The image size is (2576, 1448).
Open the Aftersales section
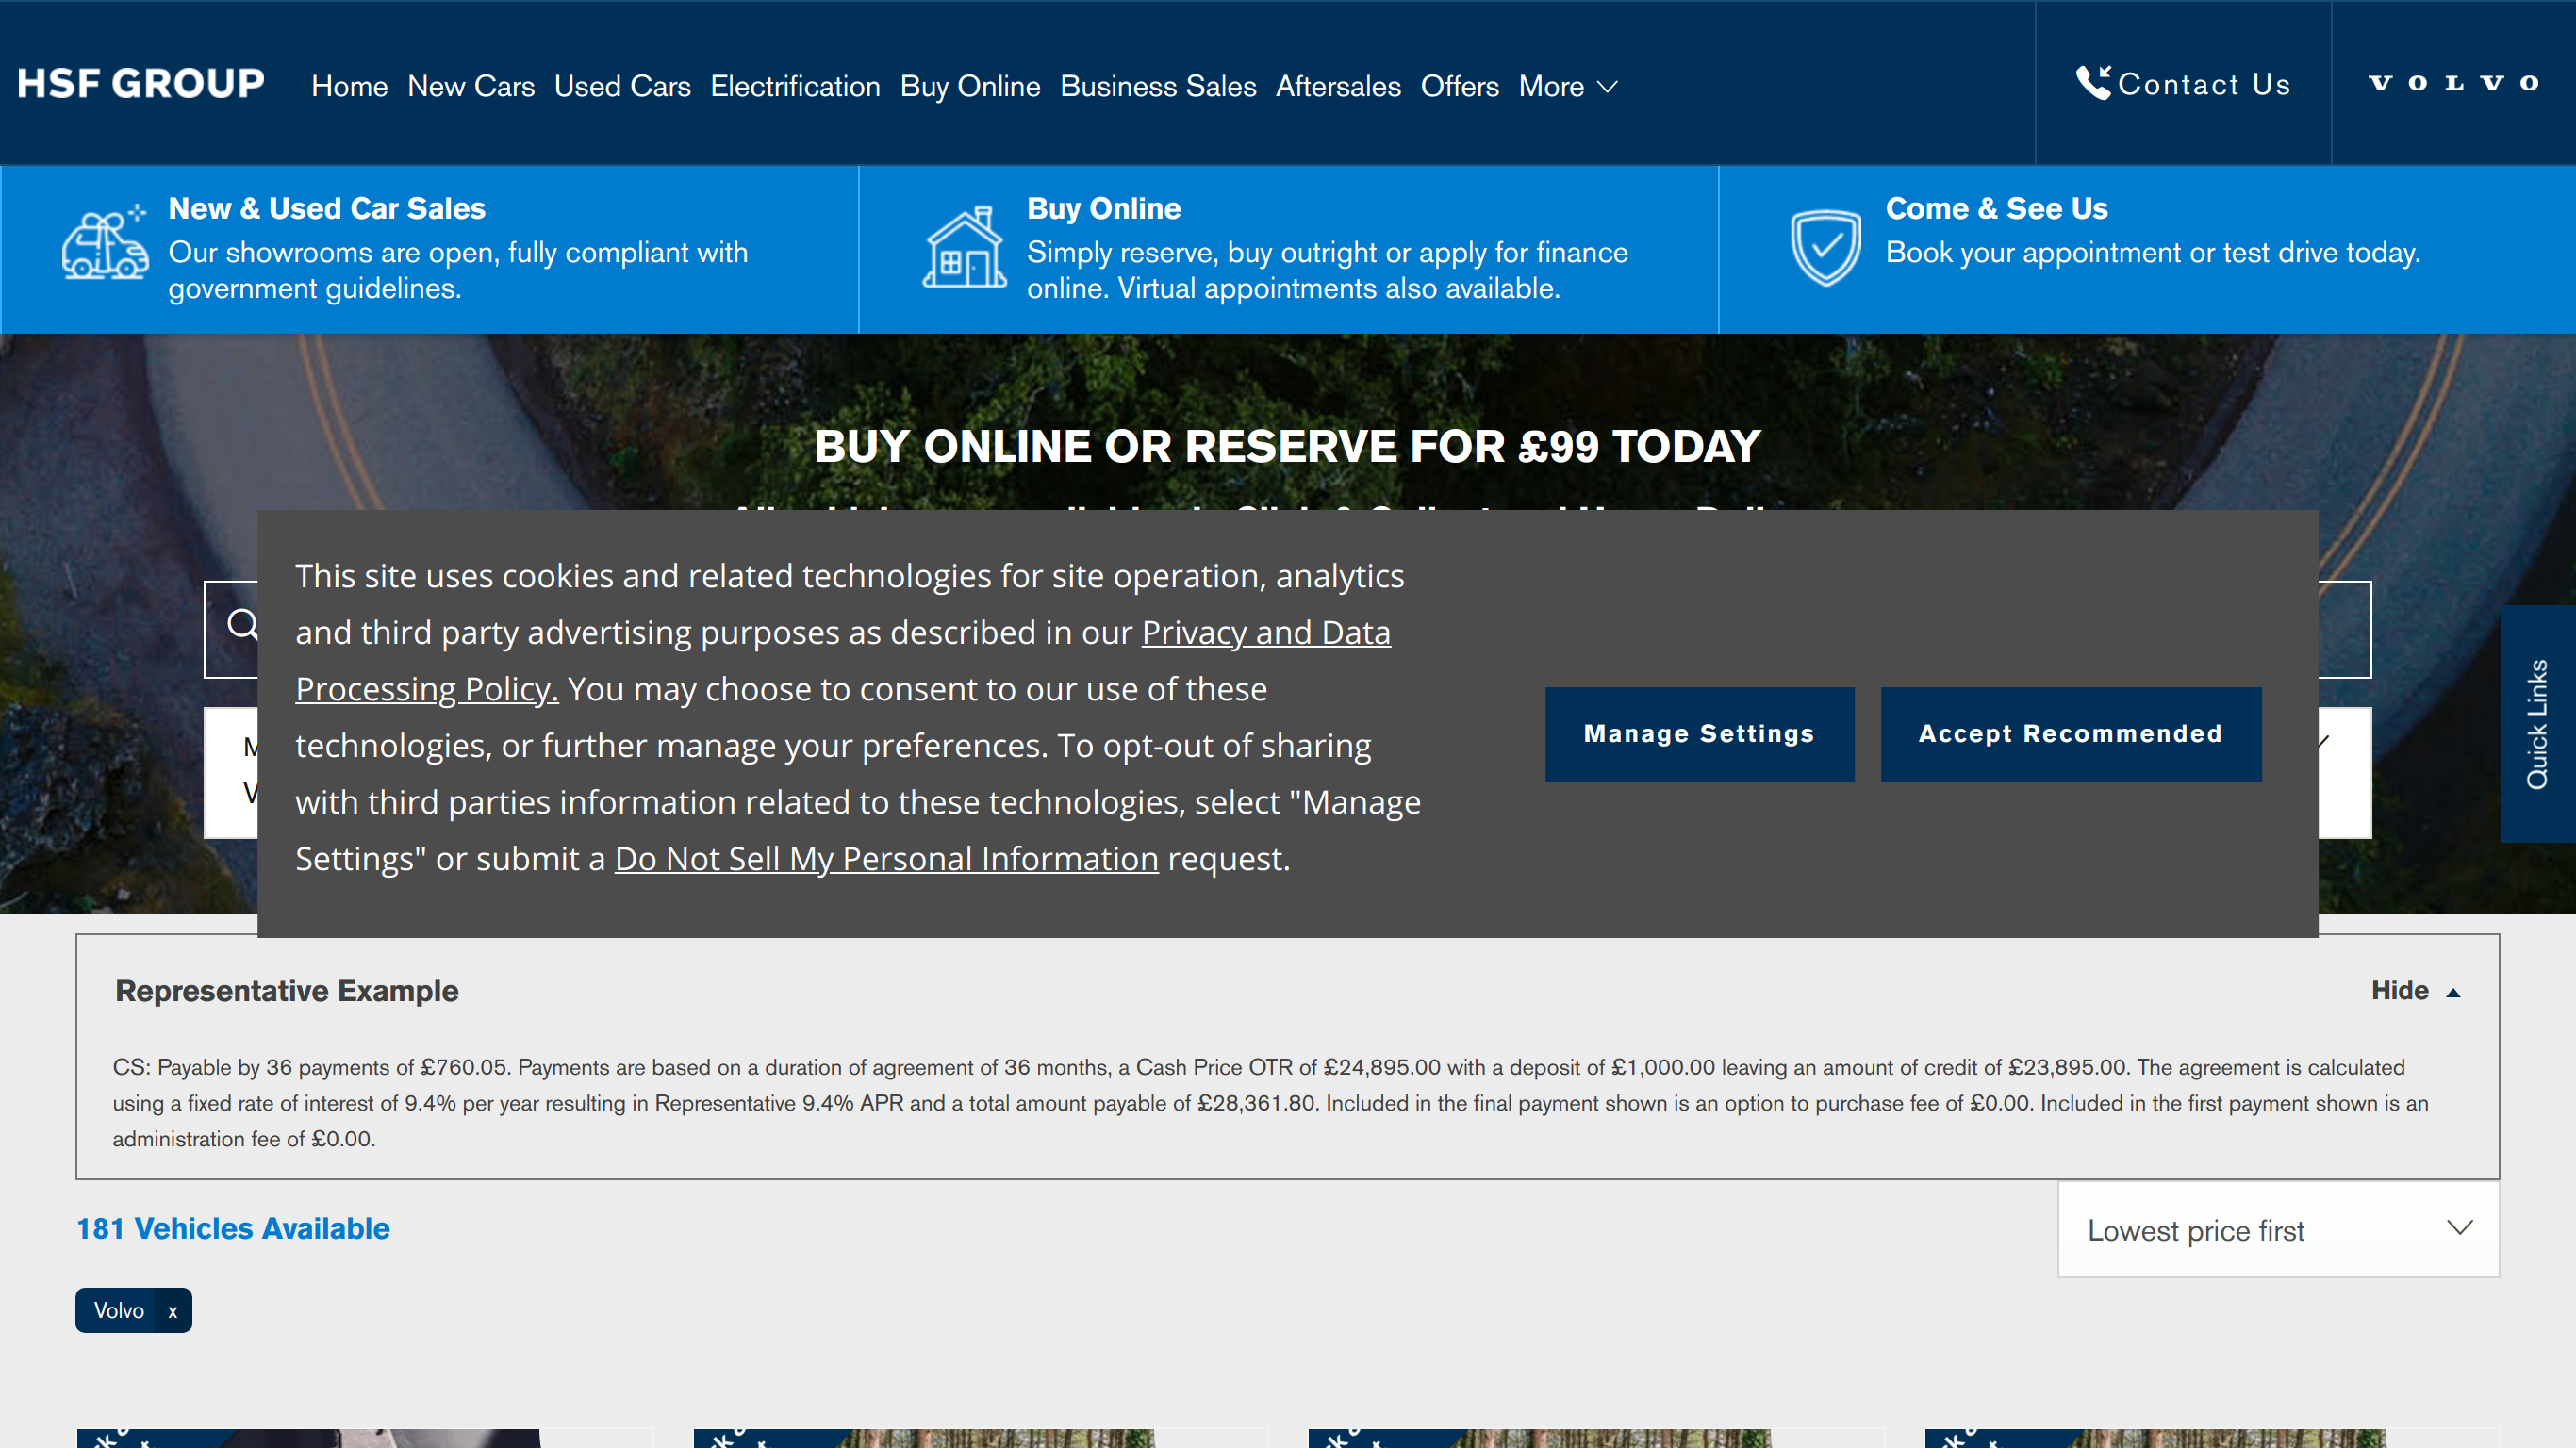tap(1338, 86)
